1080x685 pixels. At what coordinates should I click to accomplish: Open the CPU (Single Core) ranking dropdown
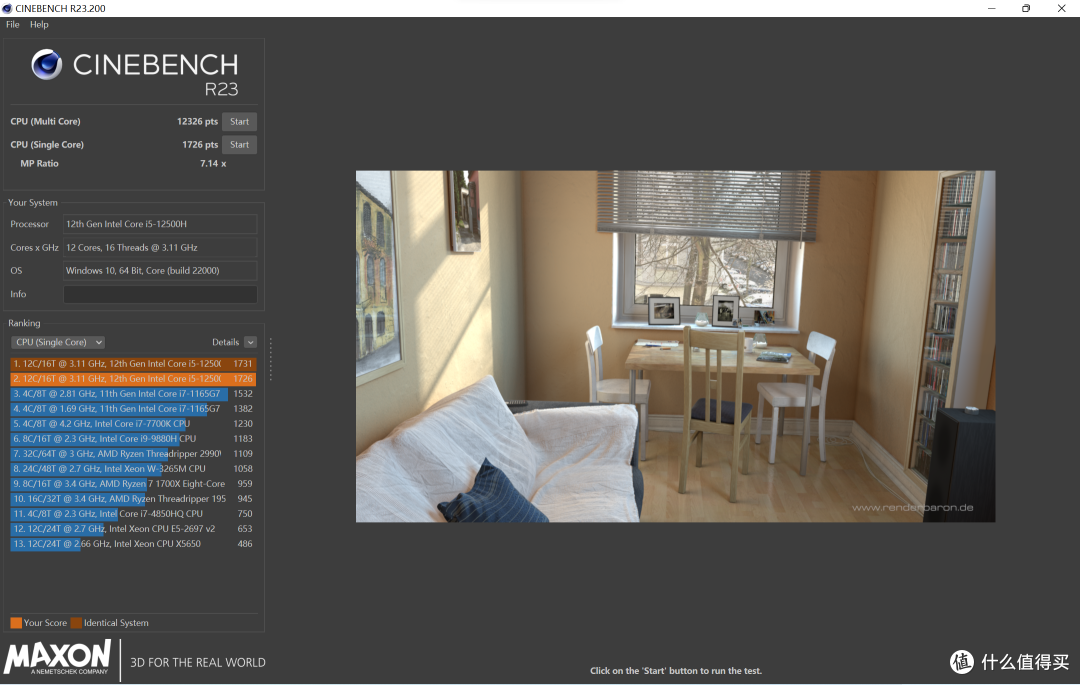(x=58, y=342)
